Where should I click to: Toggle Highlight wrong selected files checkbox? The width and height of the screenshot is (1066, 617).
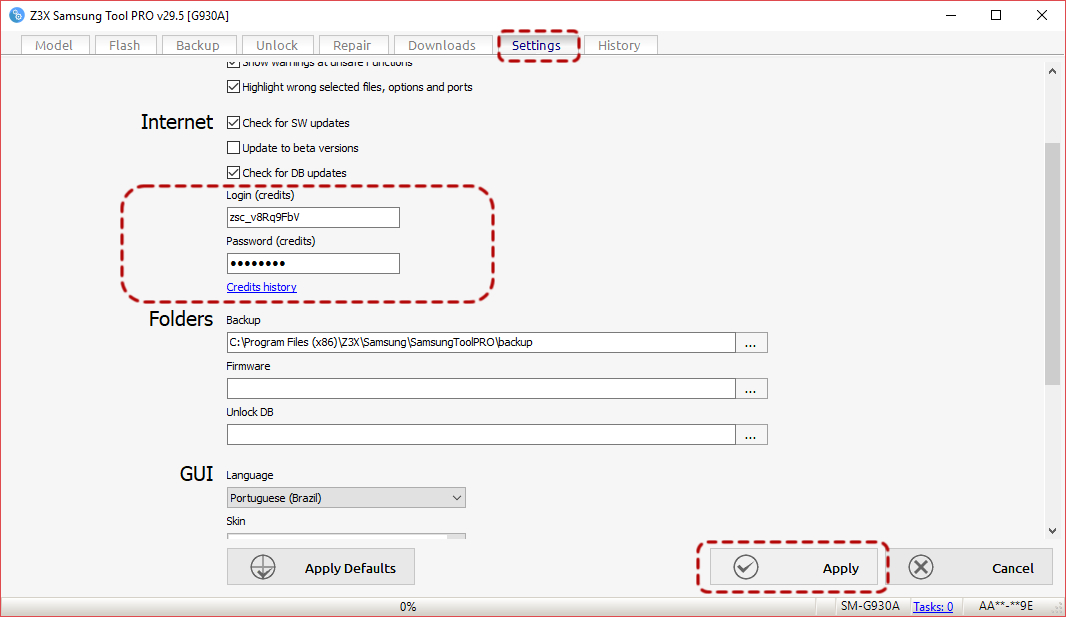click(x=233, y=87)
